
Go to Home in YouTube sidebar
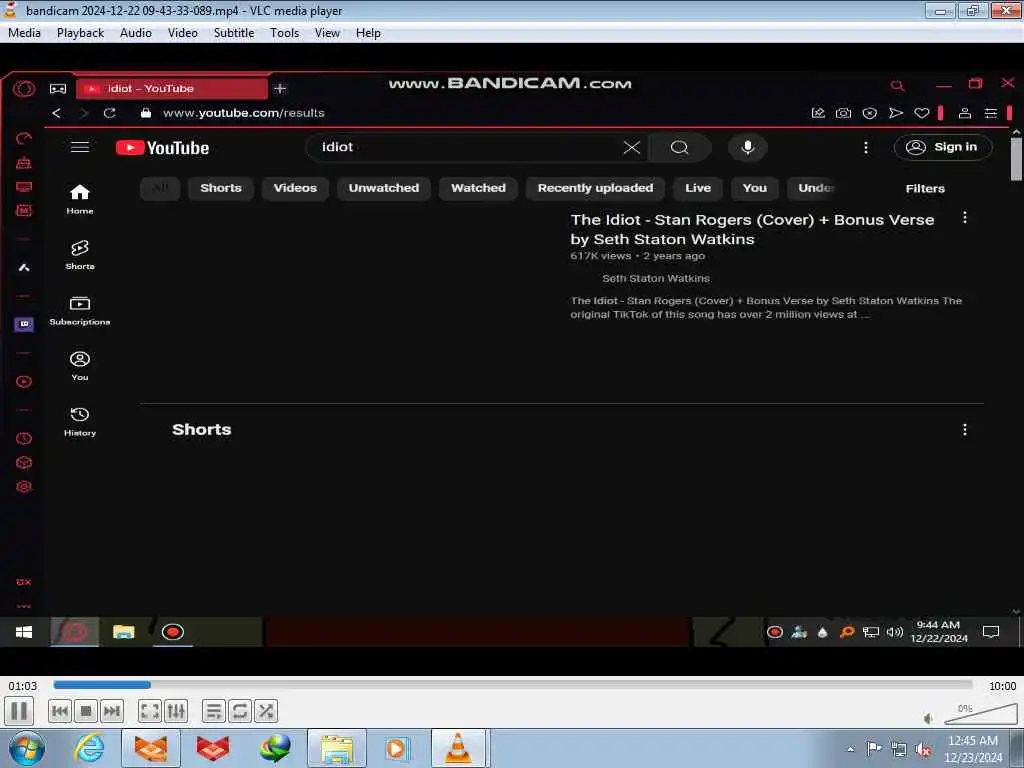coord(80,199)
